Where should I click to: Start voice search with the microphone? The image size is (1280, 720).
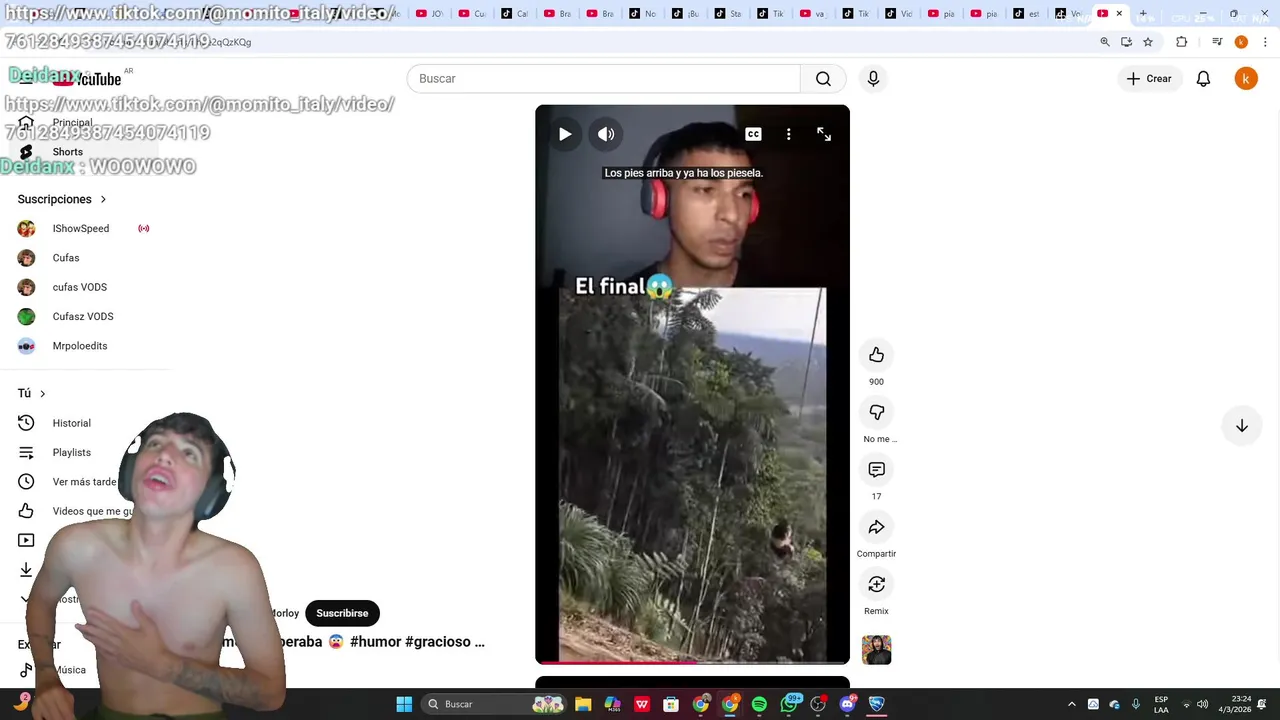click(x=873, y=79)
